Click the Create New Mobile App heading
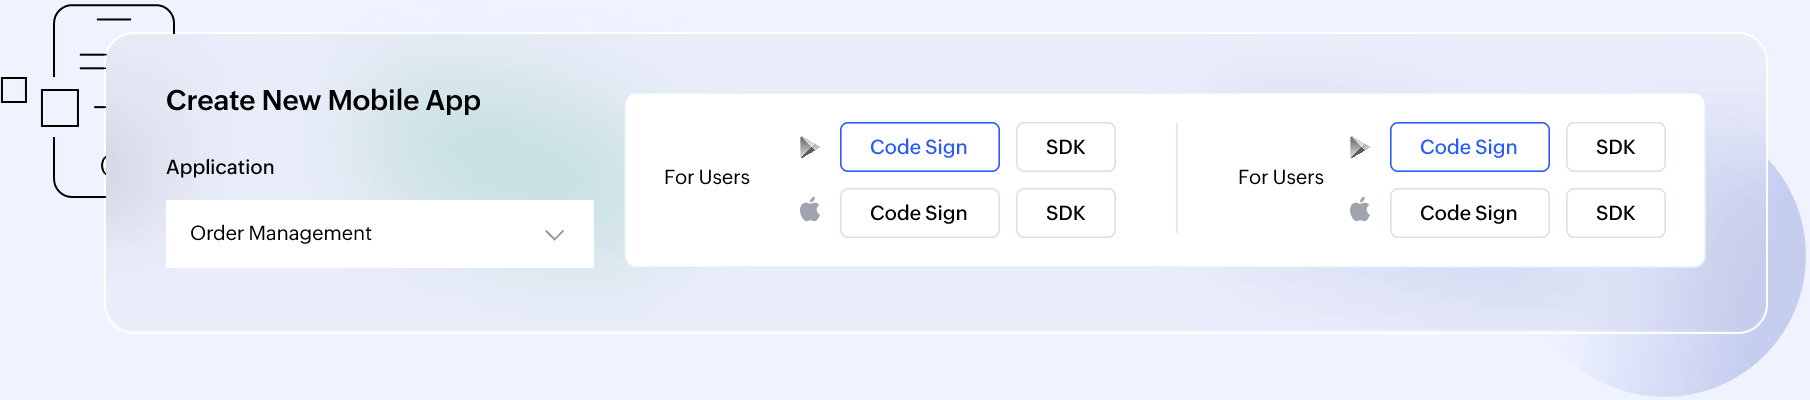The width and height of the screenshot is (1810, 400). coord(323,101)
